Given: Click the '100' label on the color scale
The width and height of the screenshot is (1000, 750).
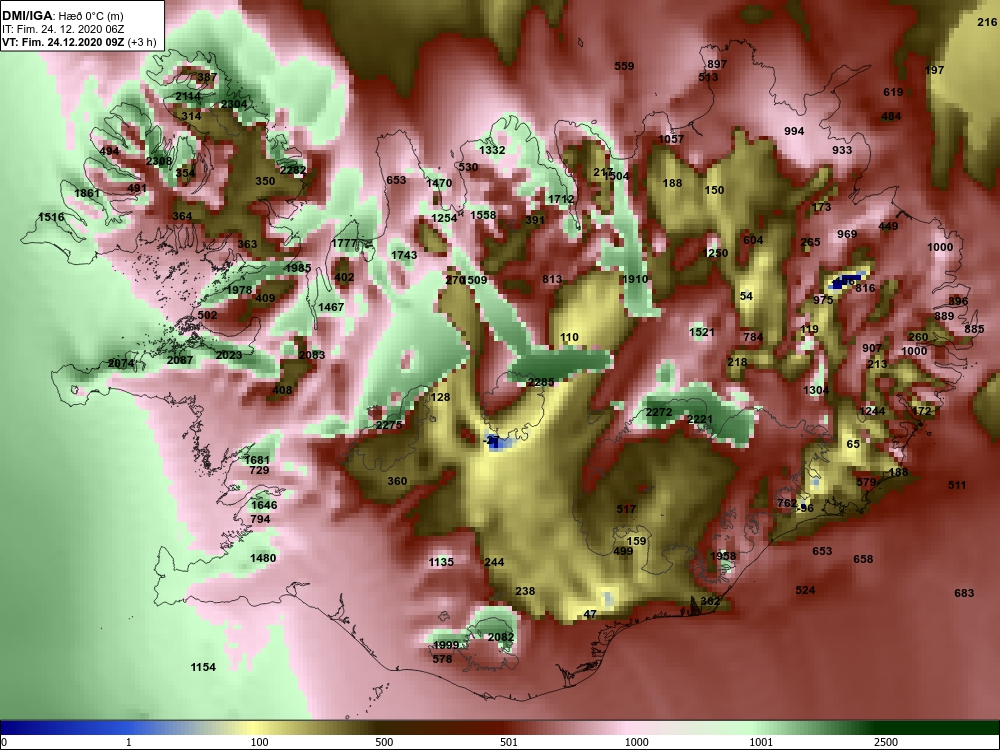Looking at the screenshot, I should pos(259,742).
